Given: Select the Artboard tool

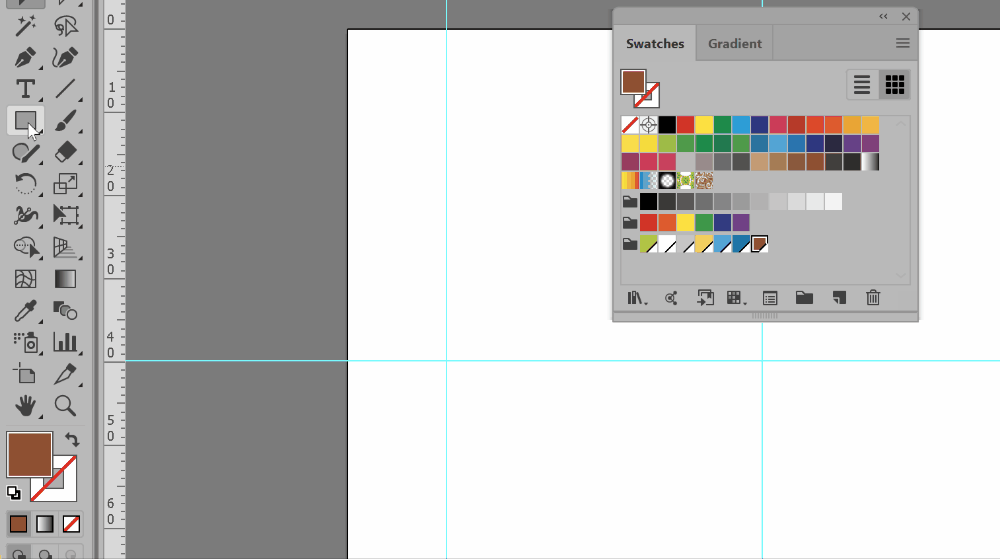Looking at the screenshot, I should (x=26, y=374).
